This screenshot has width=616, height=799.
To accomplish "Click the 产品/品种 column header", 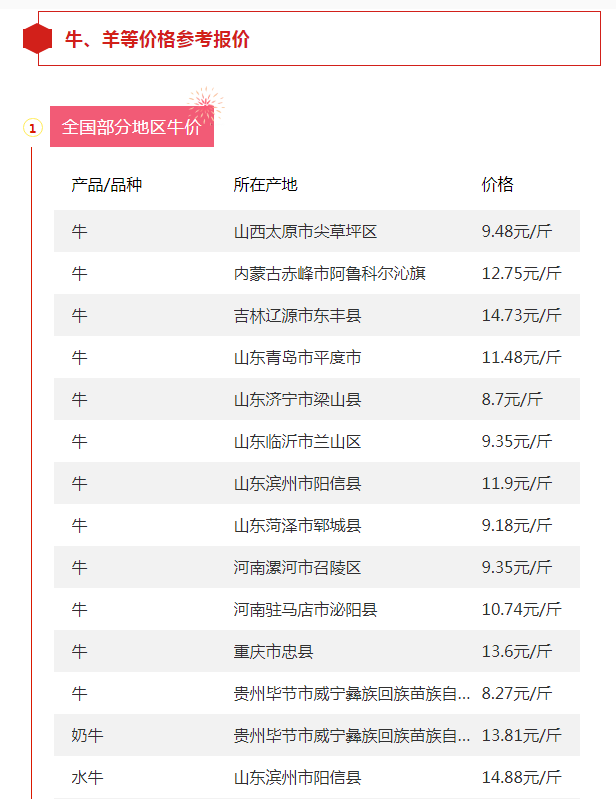I will [x=106, y=185].
